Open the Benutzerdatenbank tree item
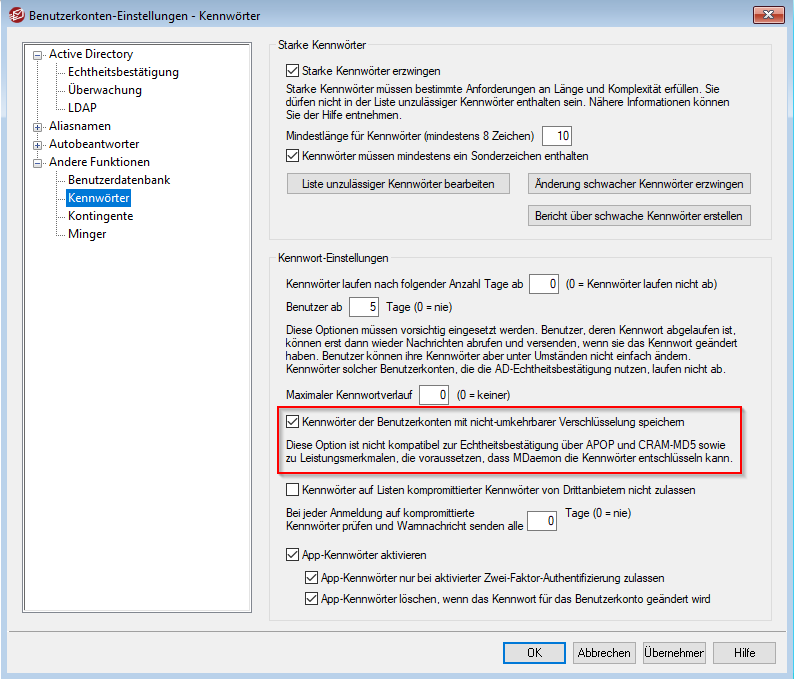794x679 pixels. (119, 180)
